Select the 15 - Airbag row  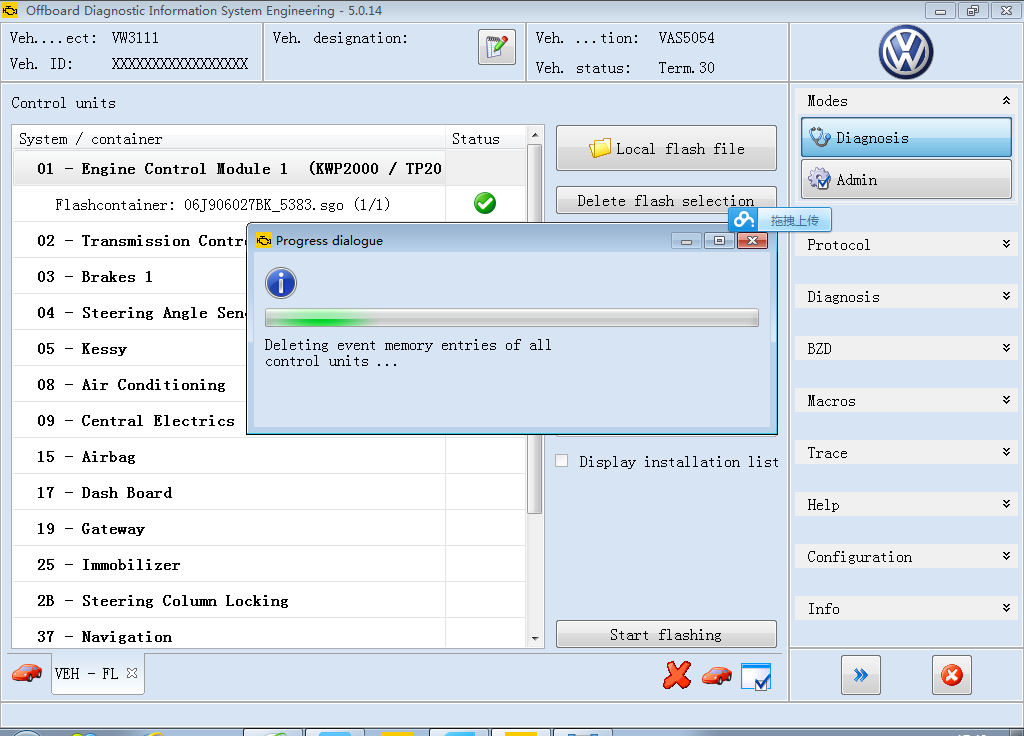pos(269,456)
